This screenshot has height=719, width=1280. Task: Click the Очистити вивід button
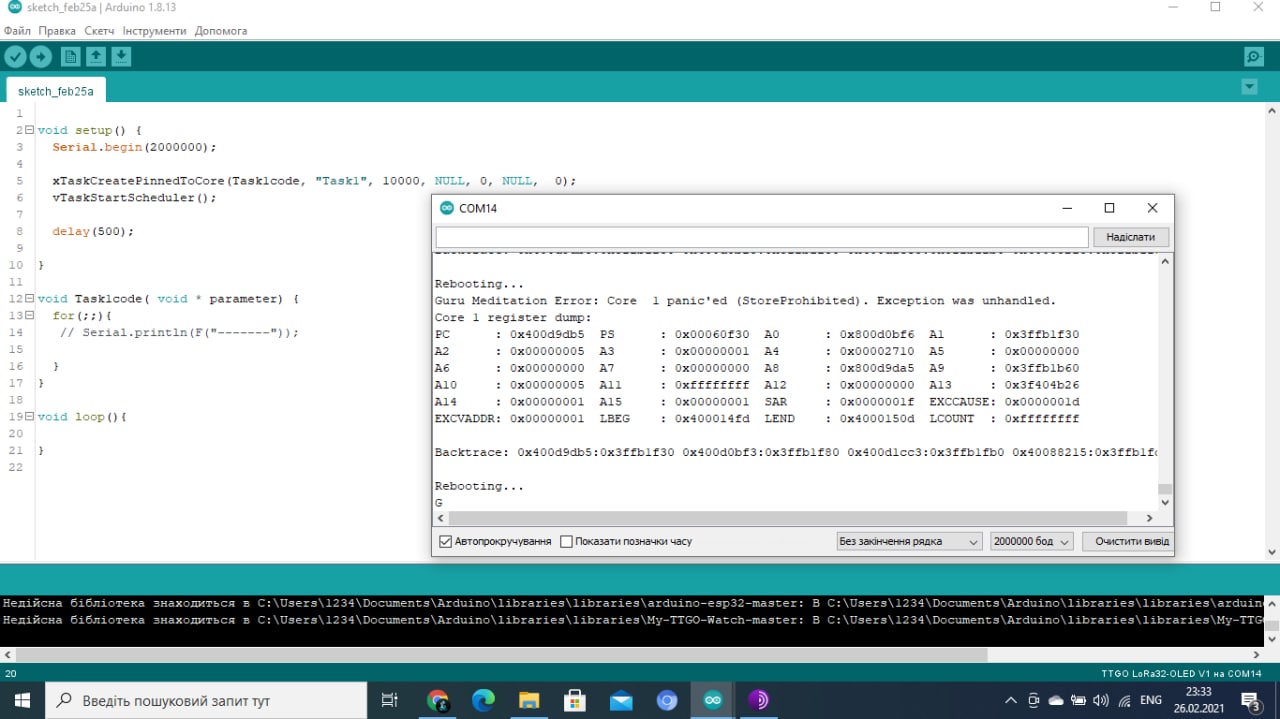[1128, 541]
